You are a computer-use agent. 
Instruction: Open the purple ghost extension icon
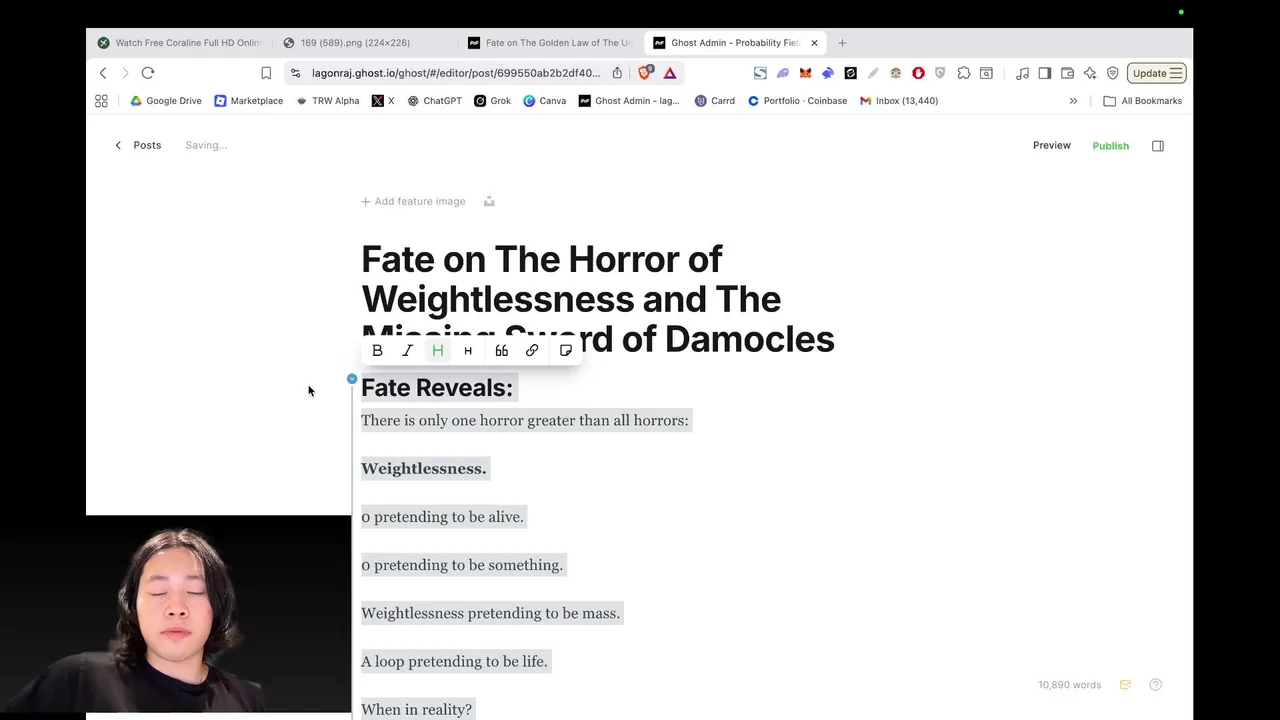783,73
